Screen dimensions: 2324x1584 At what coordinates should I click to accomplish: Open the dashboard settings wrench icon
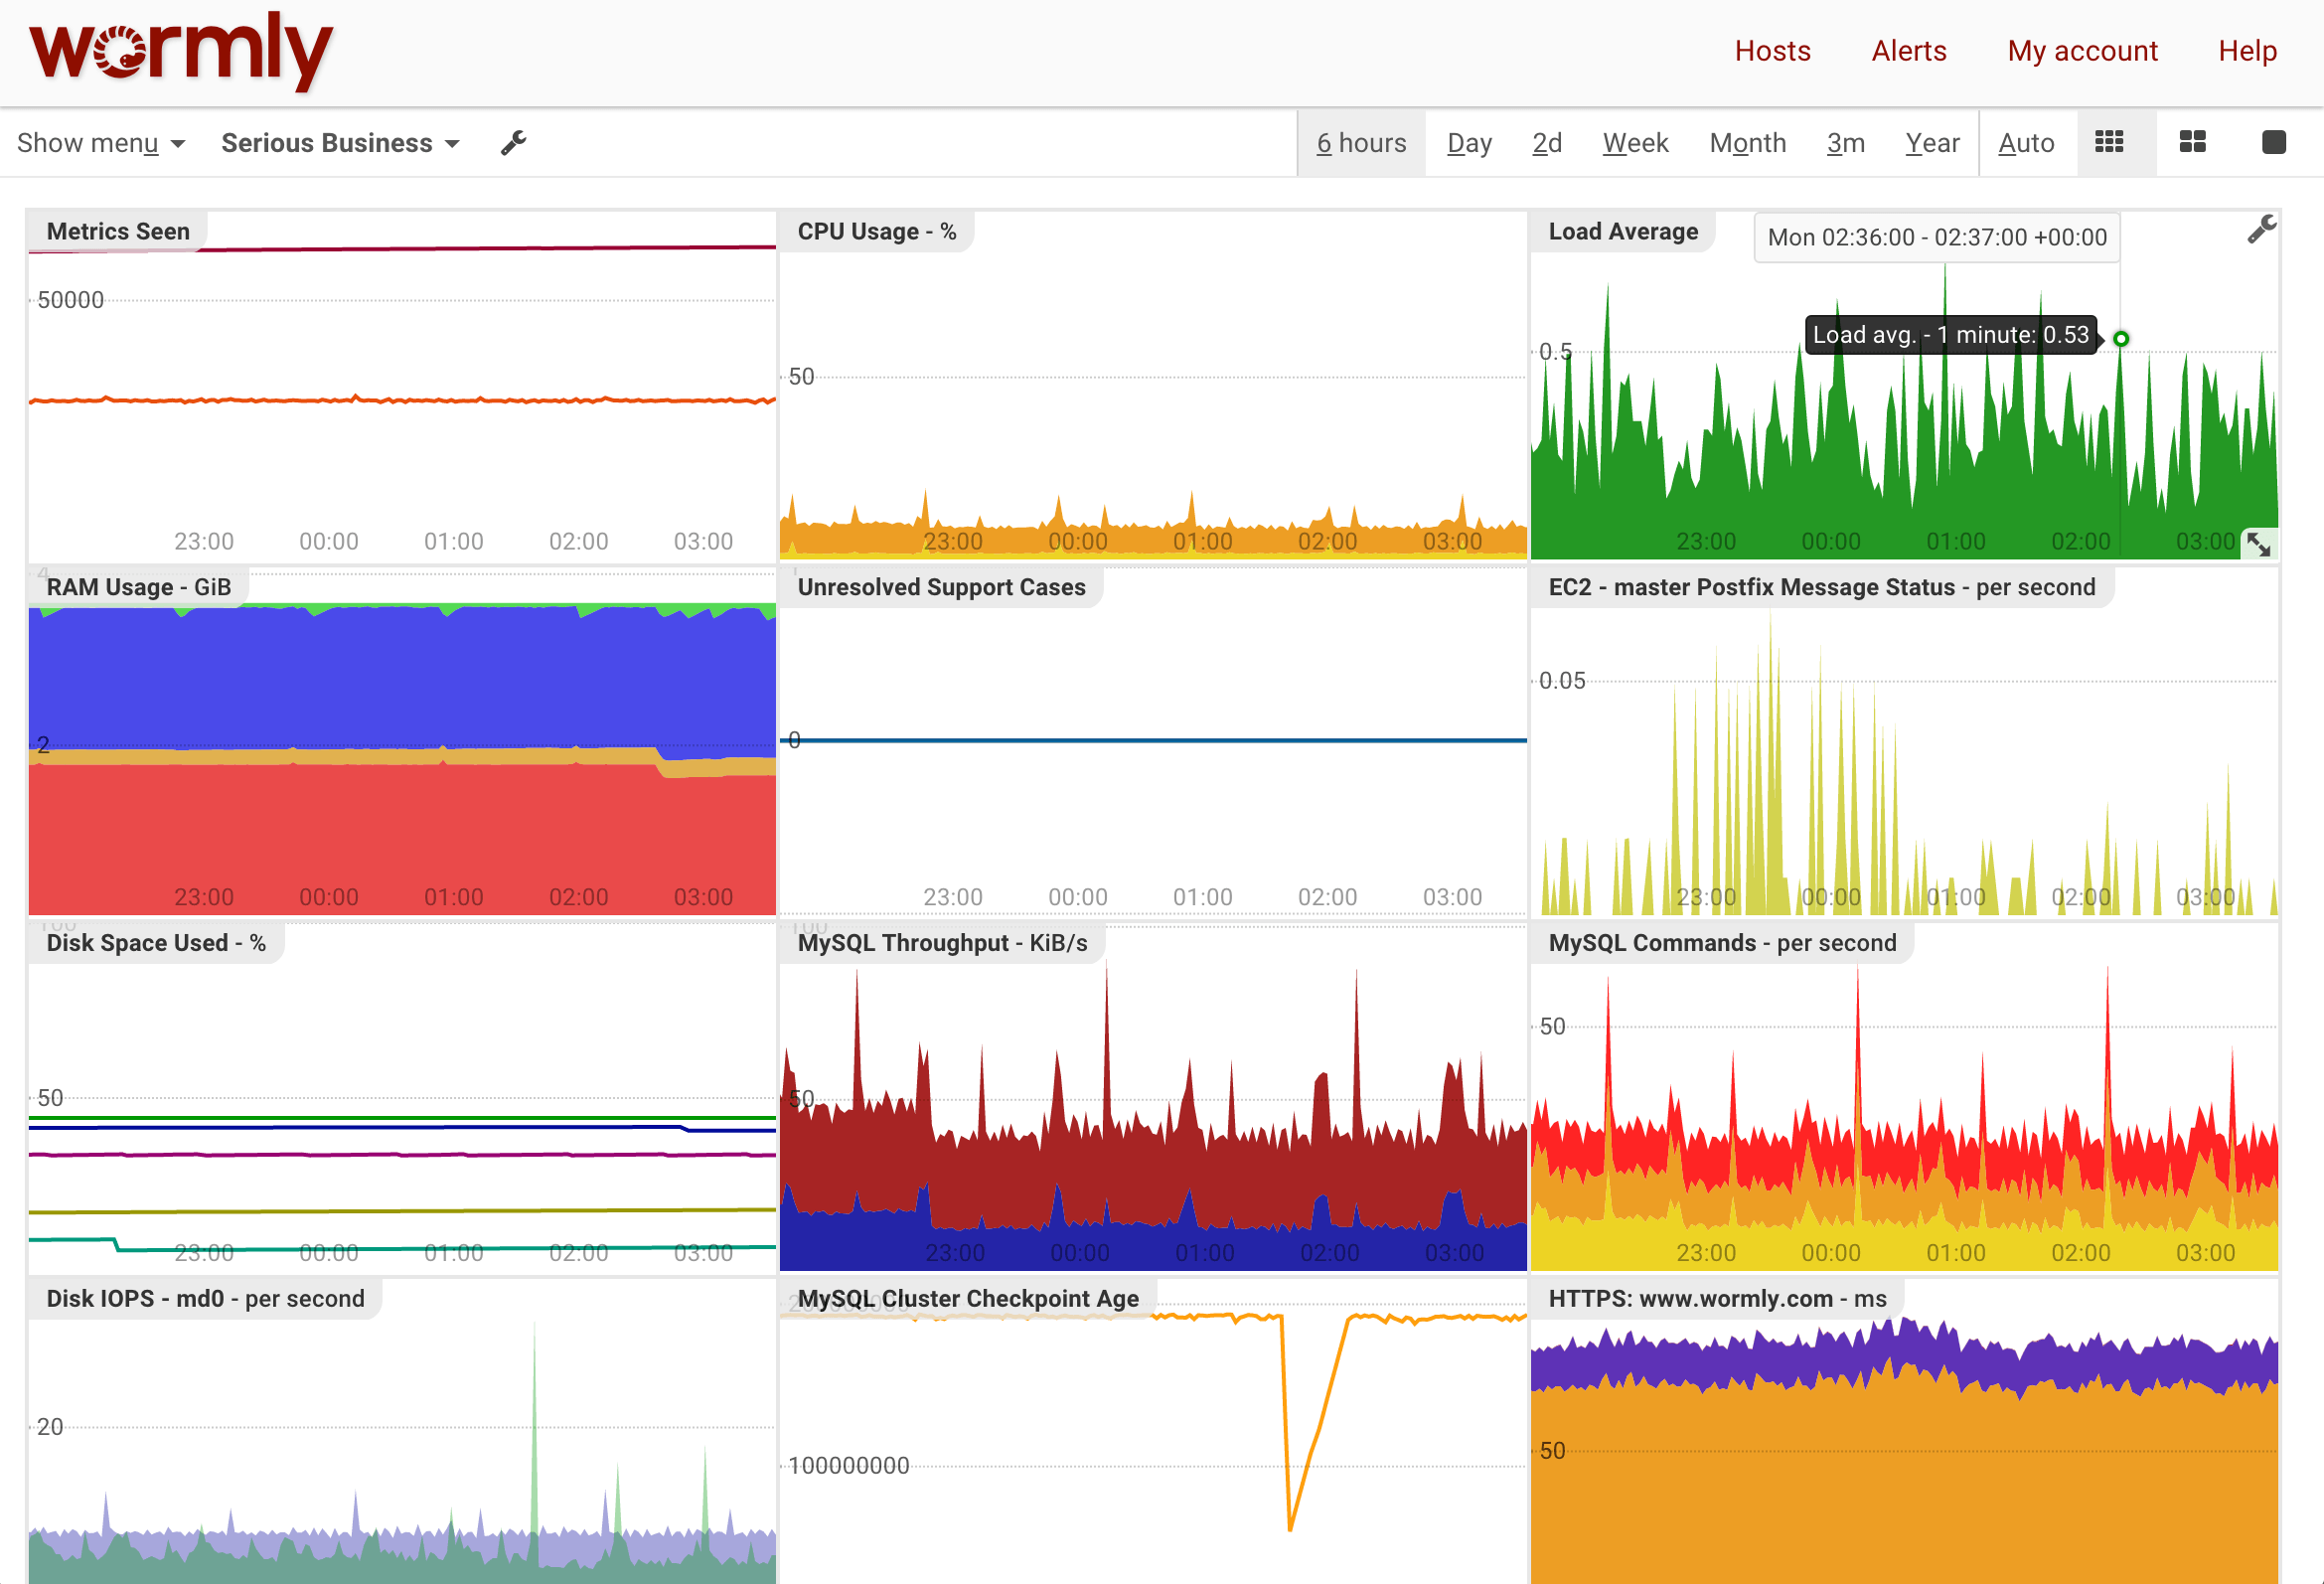514,143
